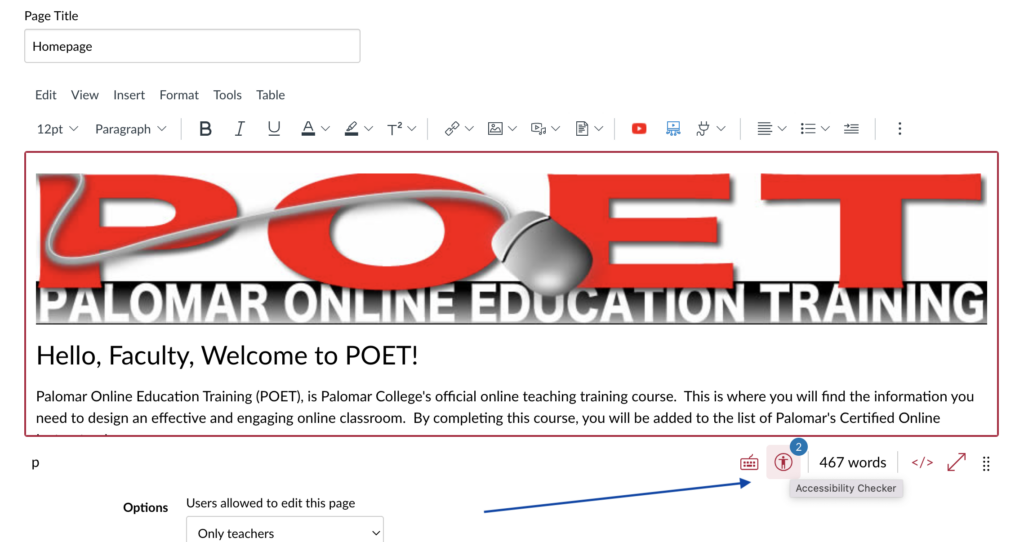Expand alignment options arrow
This screenshot has width=1024, height=542.
click(782, 129)
